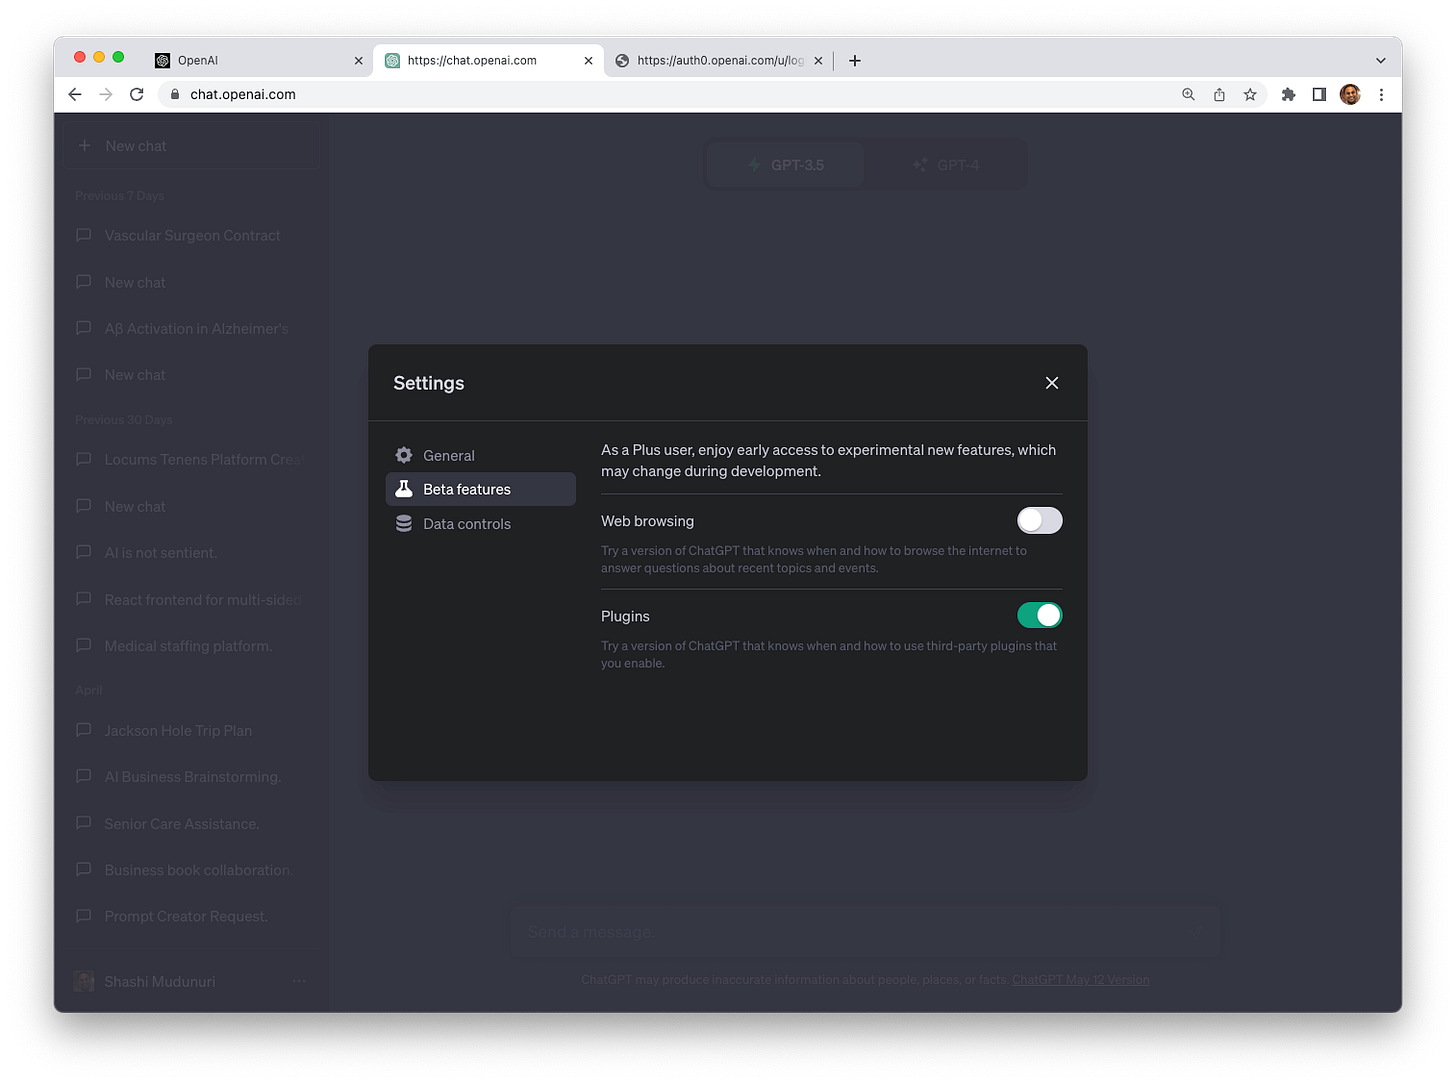The image size is (1456, 1084).
Task: Select the auth0.openai.com browser tab
Action: pyautogui.click(x=715, y=60)
